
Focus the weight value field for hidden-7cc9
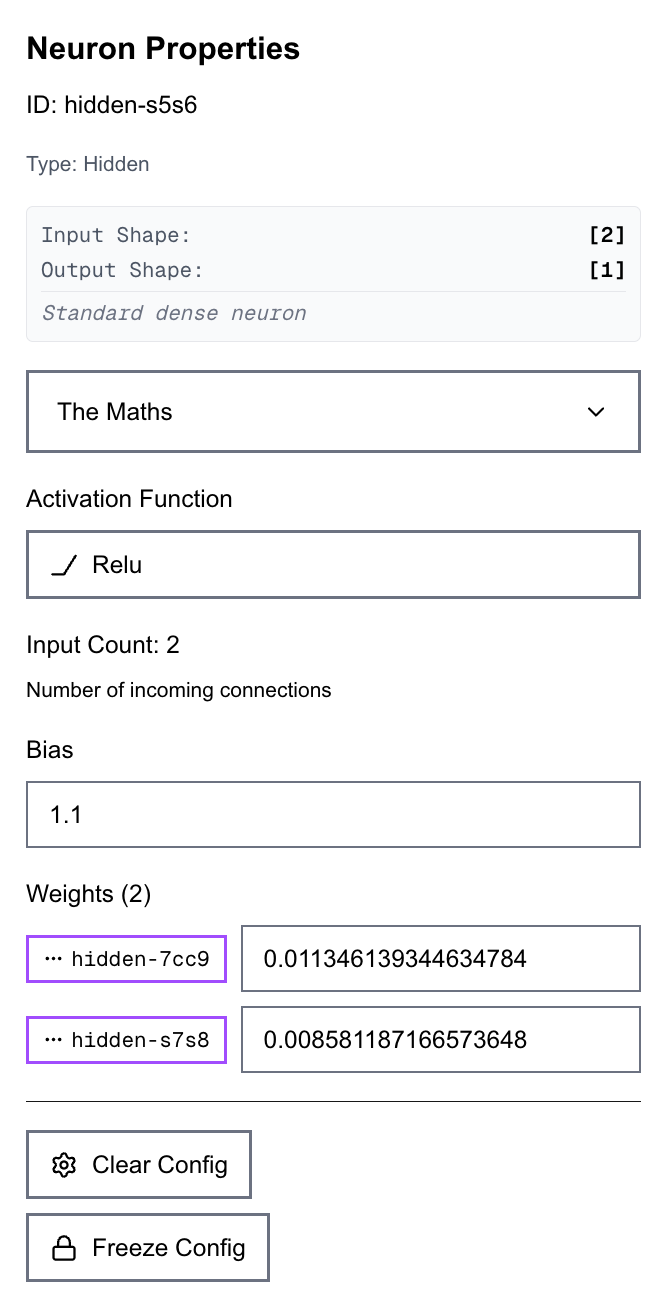440,959
